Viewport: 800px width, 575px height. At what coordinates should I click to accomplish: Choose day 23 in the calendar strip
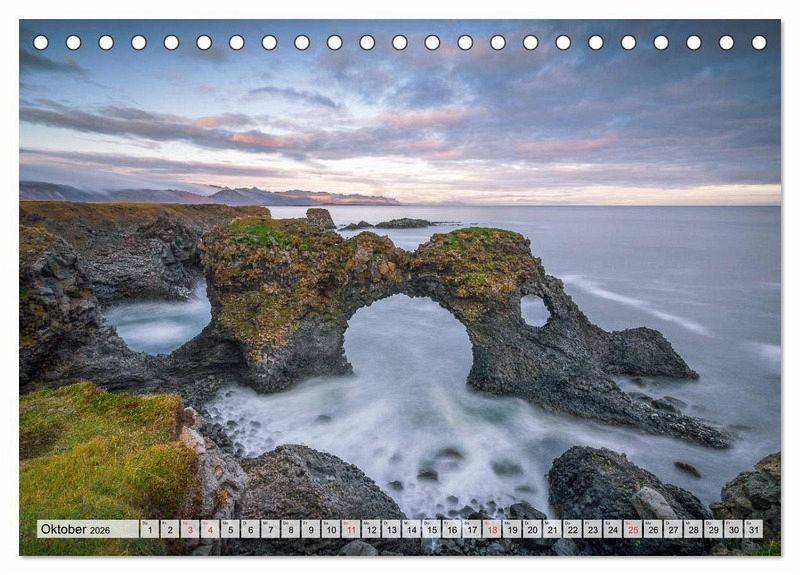point(592,530)
